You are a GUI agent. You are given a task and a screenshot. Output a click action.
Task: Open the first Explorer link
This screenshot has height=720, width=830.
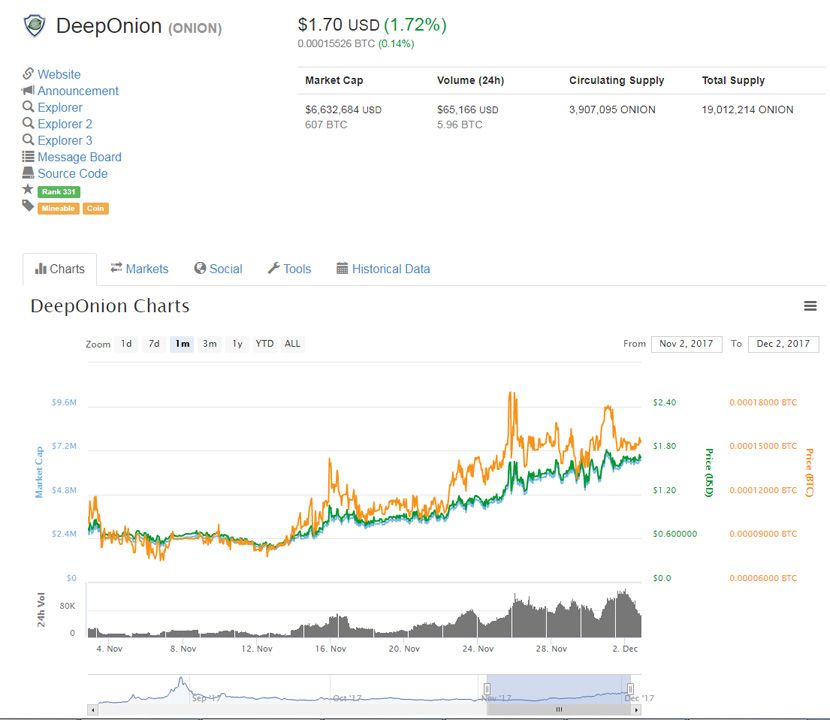(x=60, y=107)
